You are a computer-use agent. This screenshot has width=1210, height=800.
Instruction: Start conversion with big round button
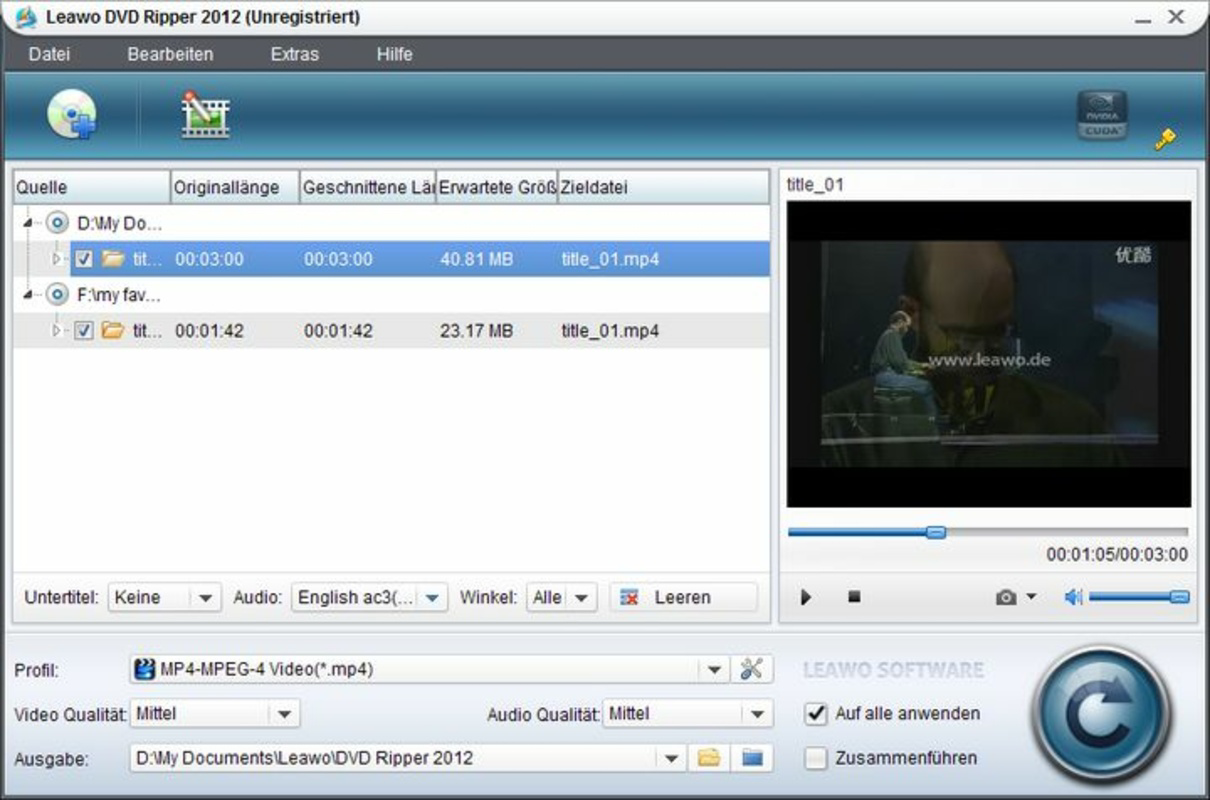(x=1101, y=714)
